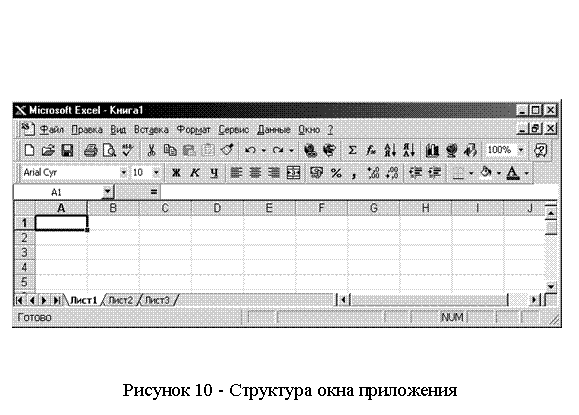Apply Percent style icon
579x415 pixels.
(336, 172)
